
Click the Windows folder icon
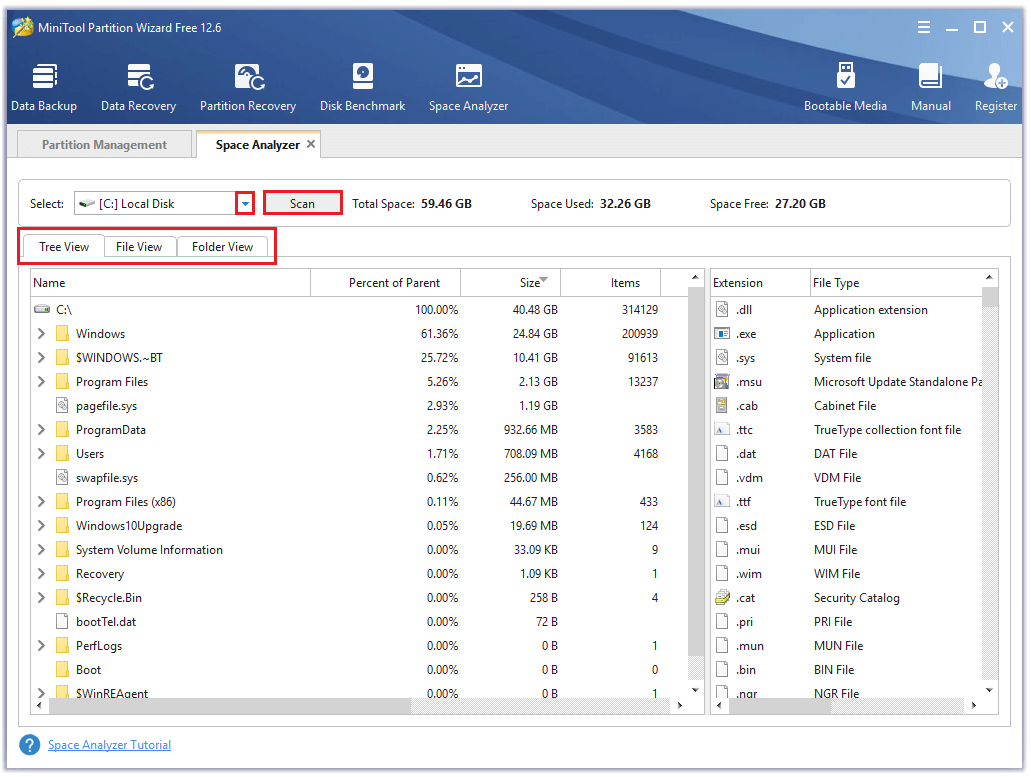point(62,334)
